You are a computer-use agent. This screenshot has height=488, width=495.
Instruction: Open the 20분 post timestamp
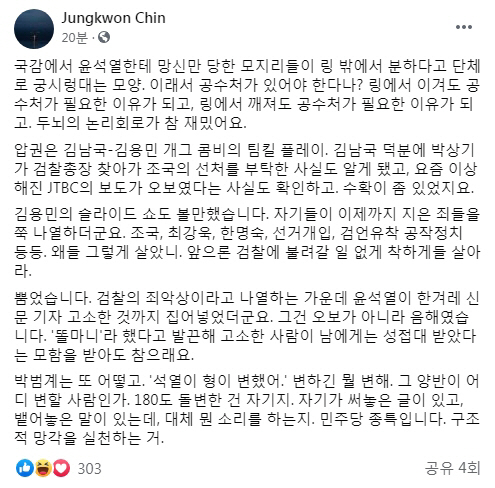74,38
